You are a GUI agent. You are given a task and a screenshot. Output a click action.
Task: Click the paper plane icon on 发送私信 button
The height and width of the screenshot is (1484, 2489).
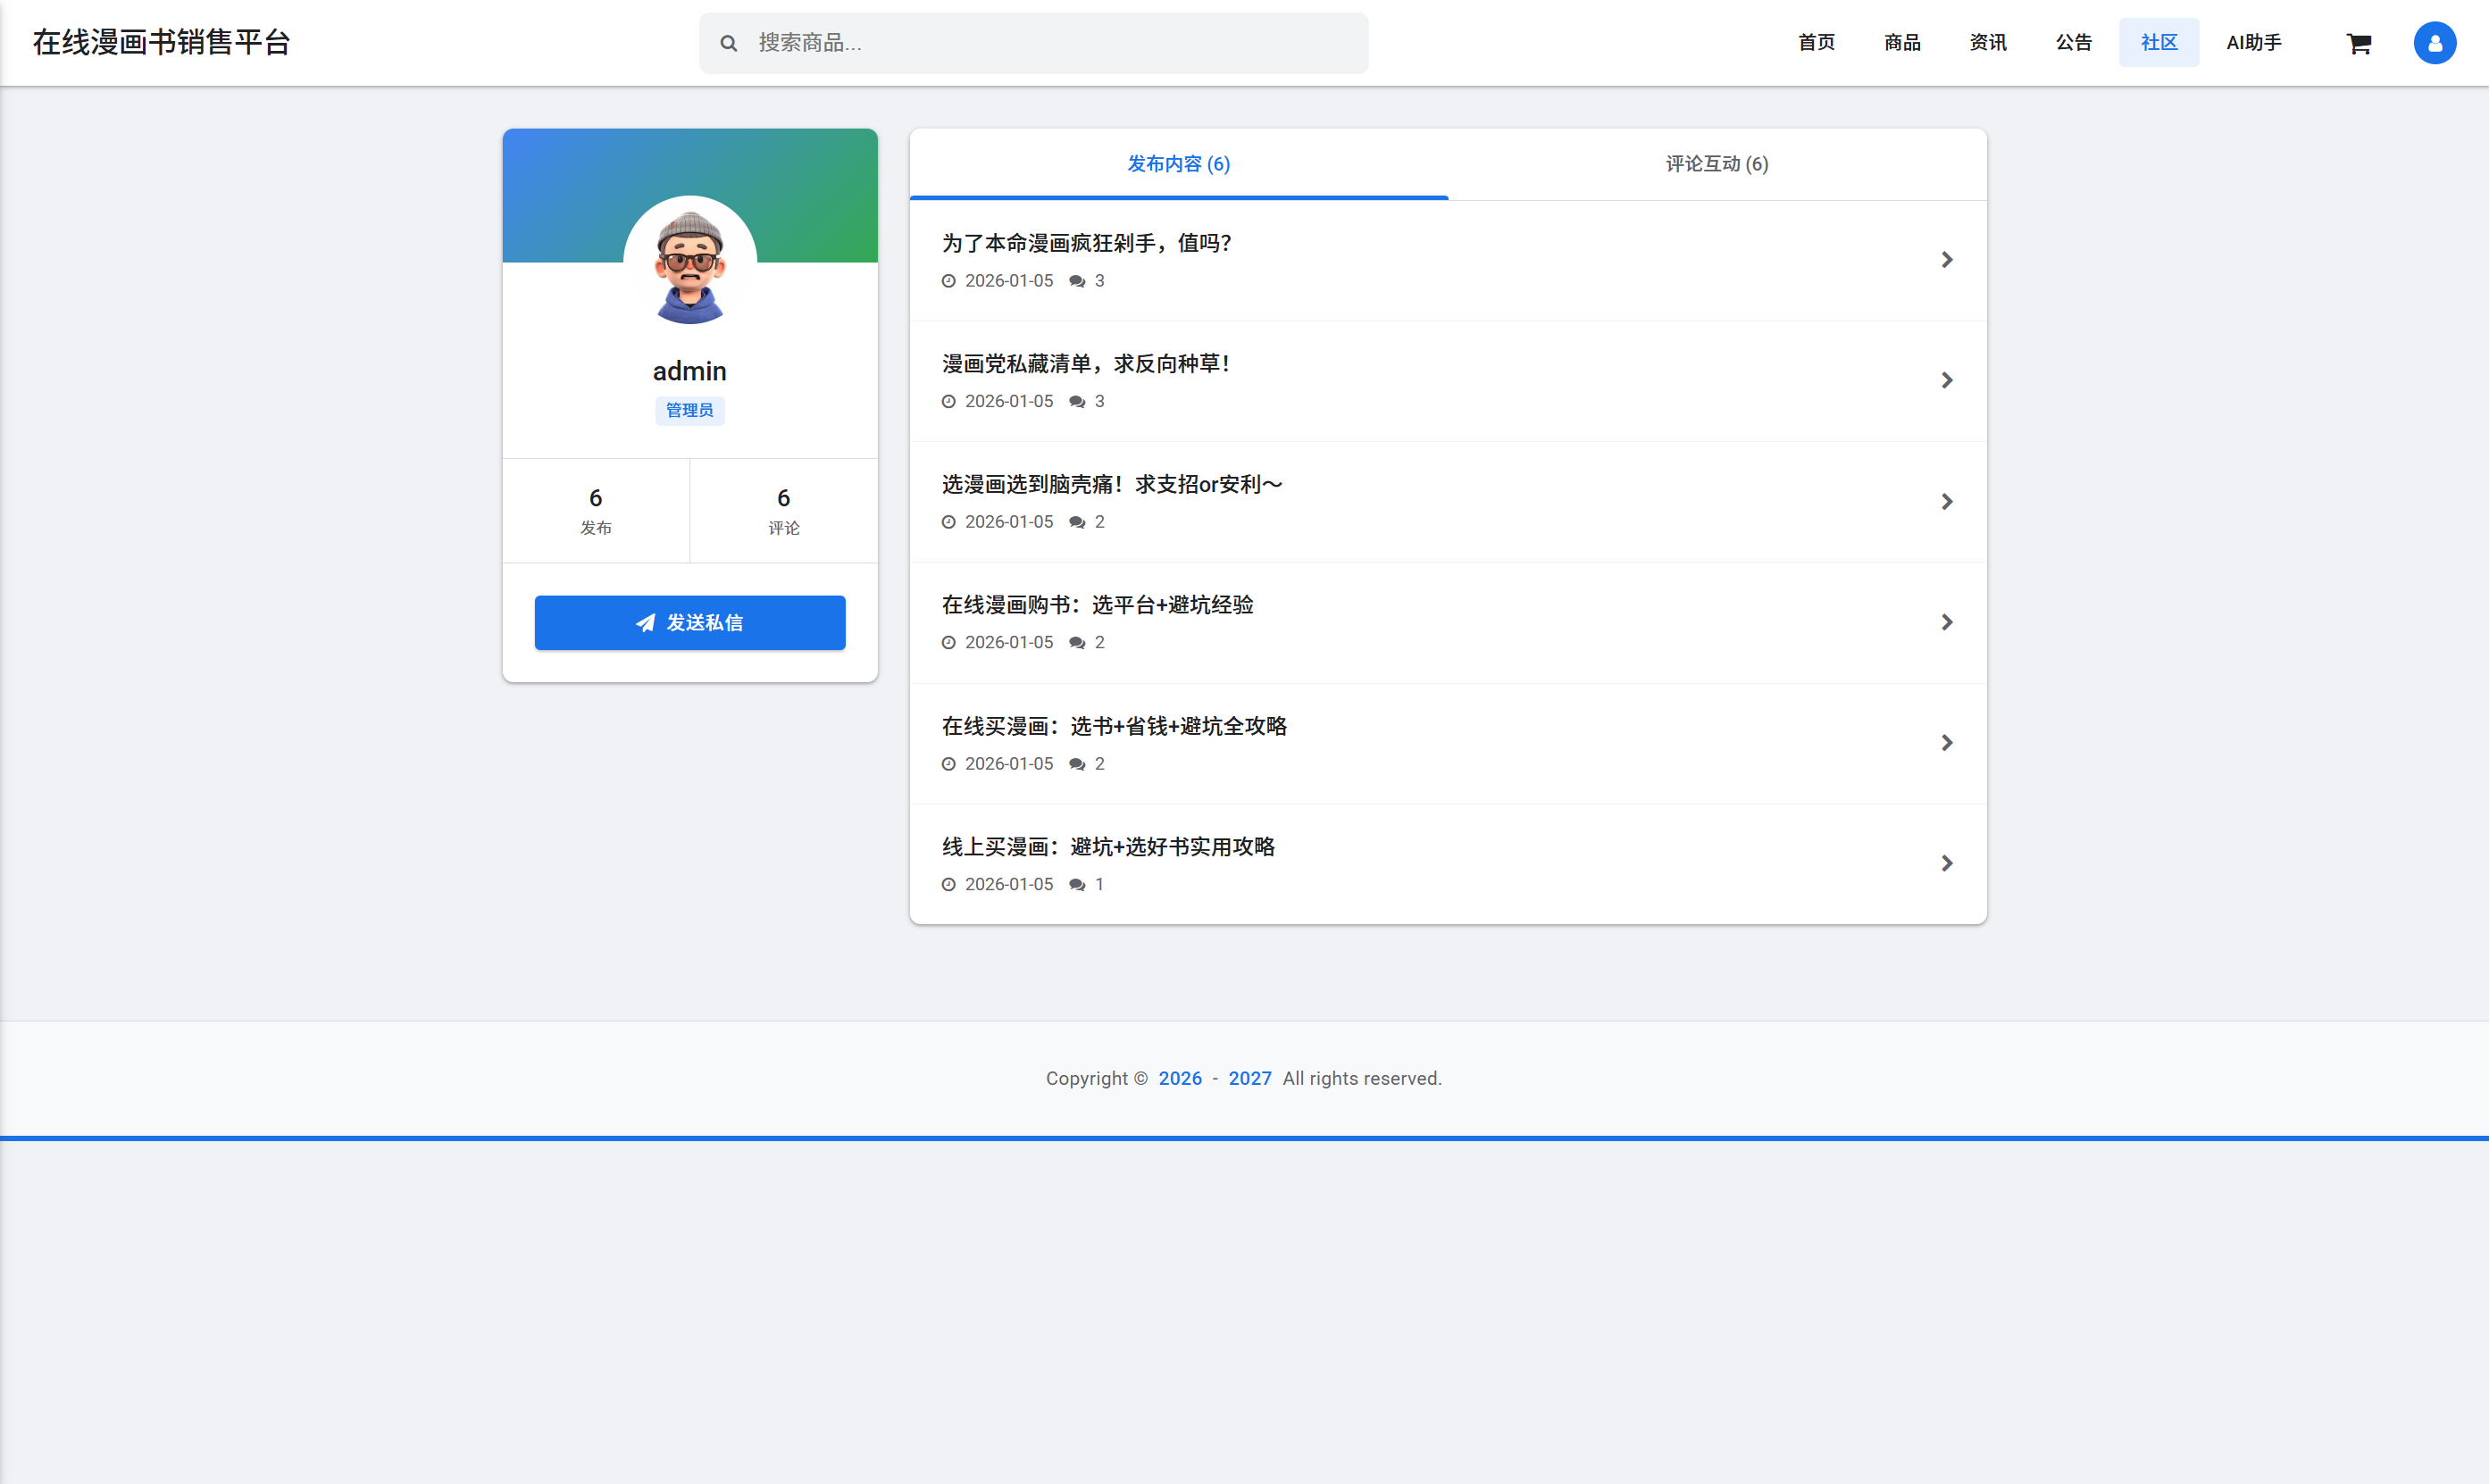click(646, 622)
